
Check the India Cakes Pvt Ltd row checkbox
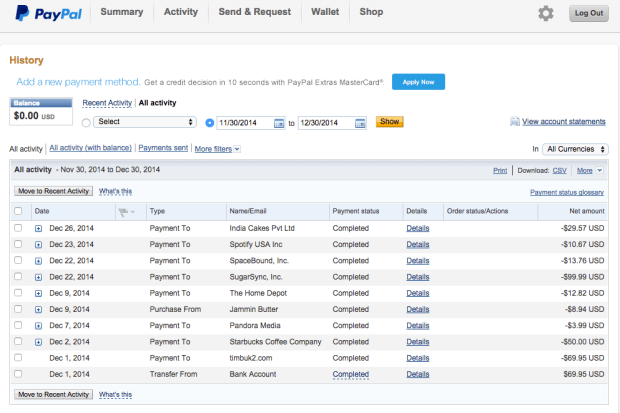(x=18, y=228)
